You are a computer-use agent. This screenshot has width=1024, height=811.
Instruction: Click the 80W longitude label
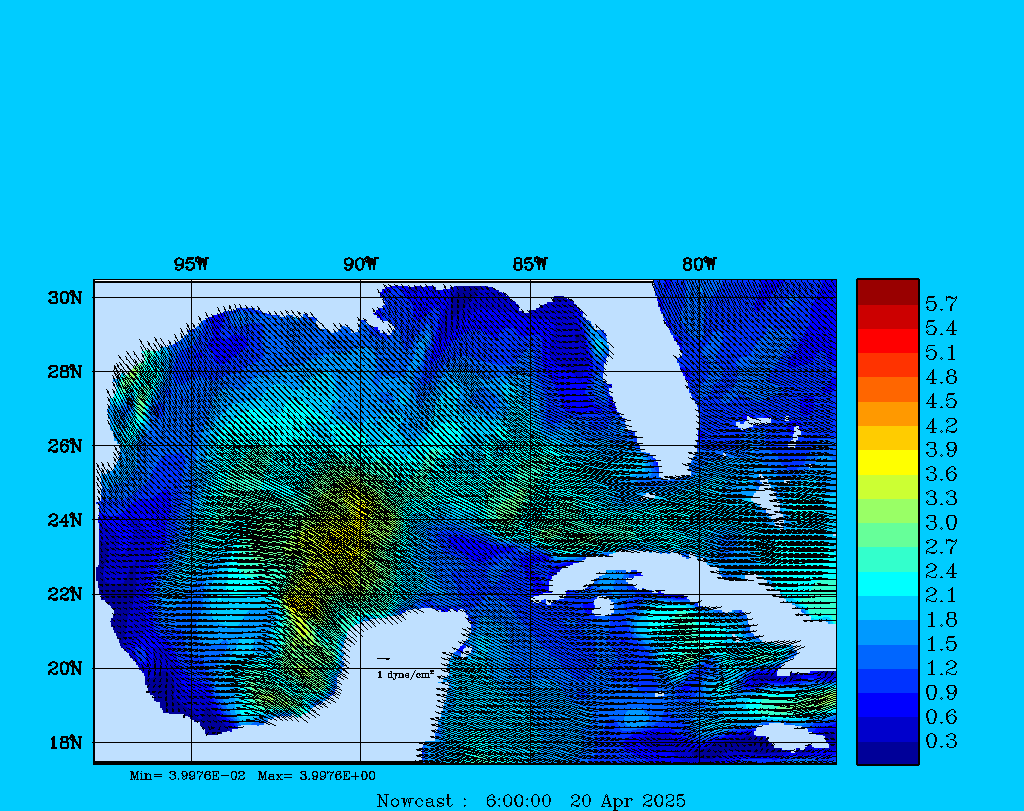[699, 264]
